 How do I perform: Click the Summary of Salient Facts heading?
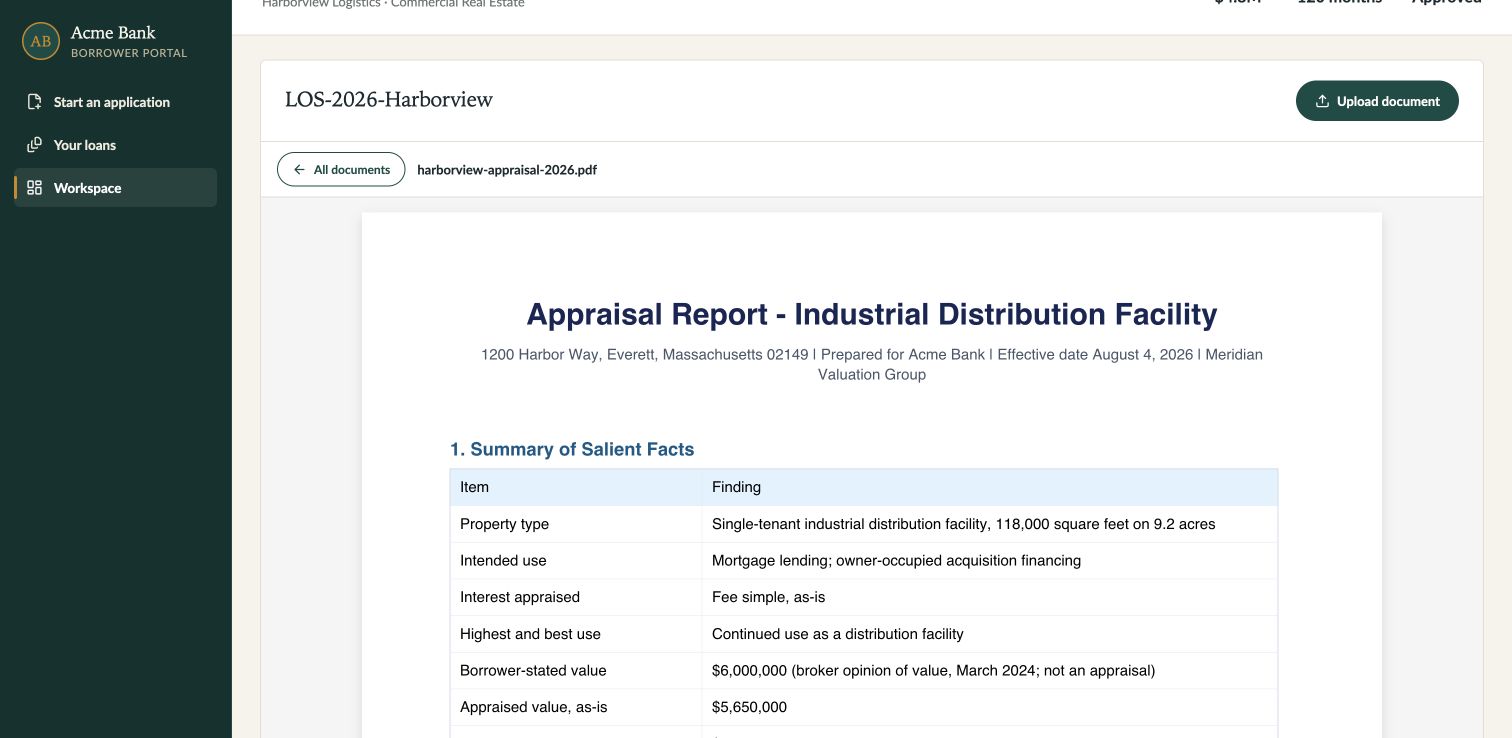point(572,449)
